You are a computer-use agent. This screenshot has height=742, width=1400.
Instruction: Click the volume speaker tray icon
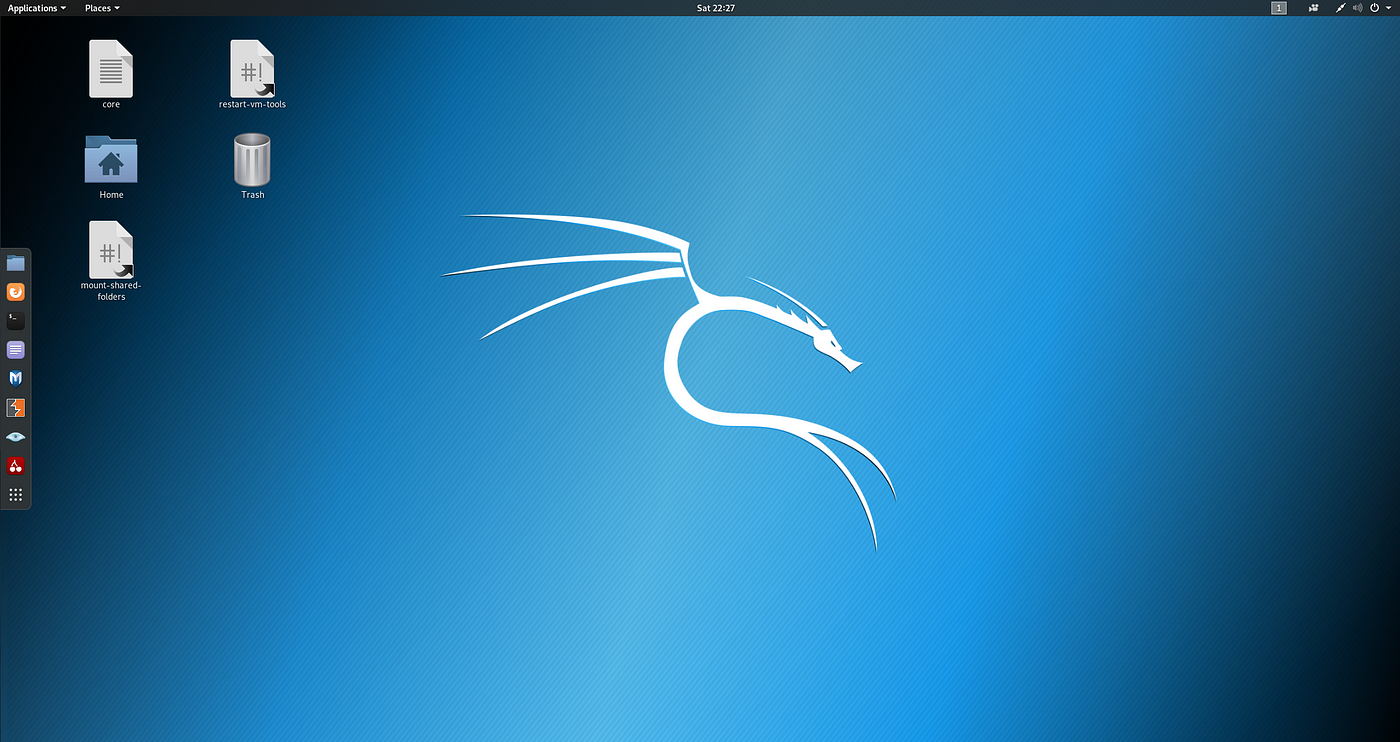(x=1358, y=8)
